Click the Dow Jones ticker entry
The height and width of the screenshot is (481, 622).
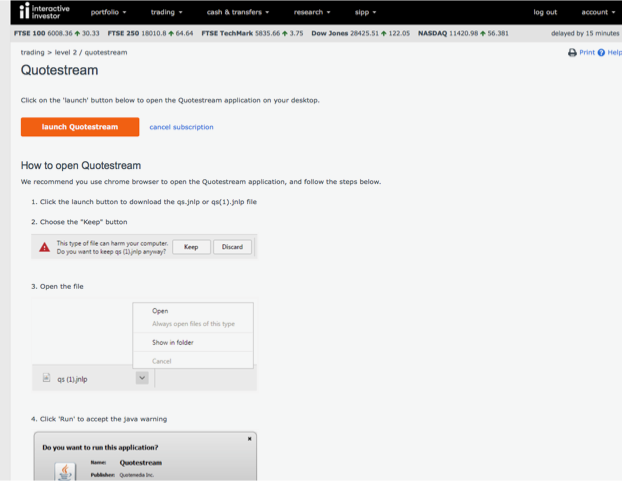pos(361,33)
